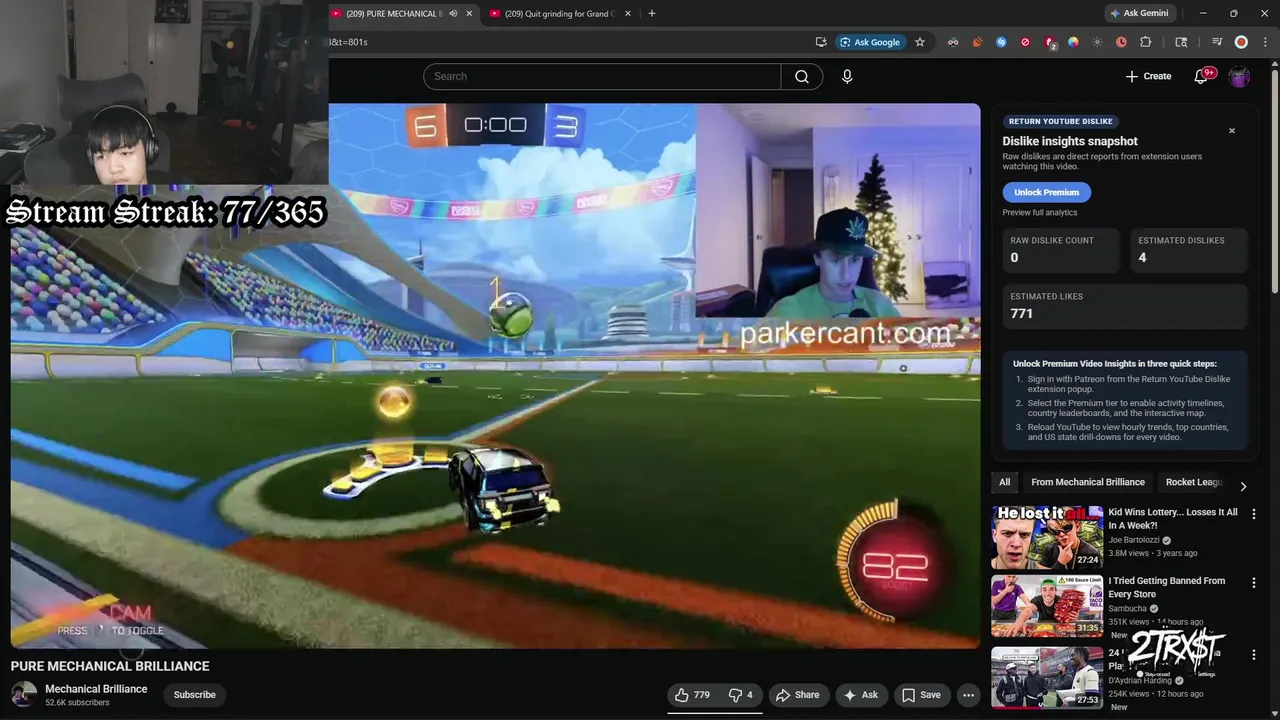Bookmark this page with the star icon
The height and width of the screenshot is (720, 1280).
920,42
